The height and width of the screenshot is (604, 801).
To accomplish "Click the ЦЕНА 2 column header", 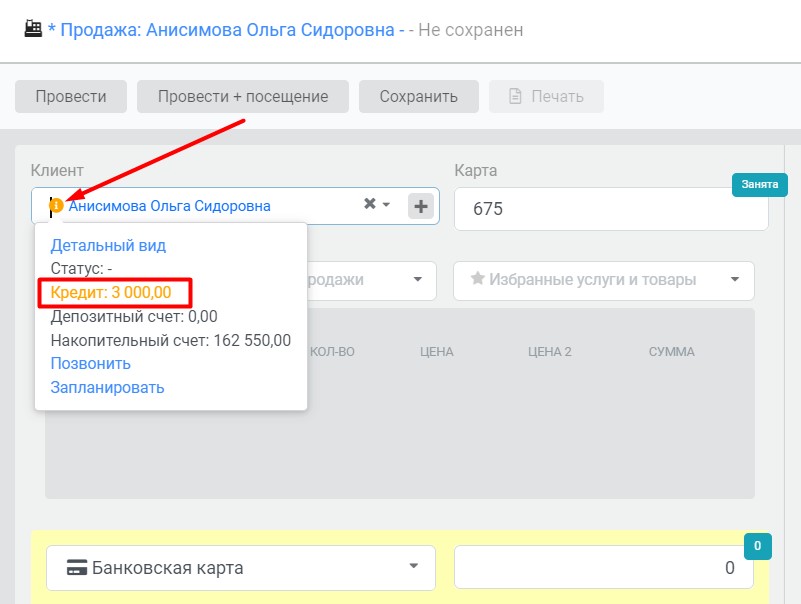I will pyautogui.click(x=550, y=352).
